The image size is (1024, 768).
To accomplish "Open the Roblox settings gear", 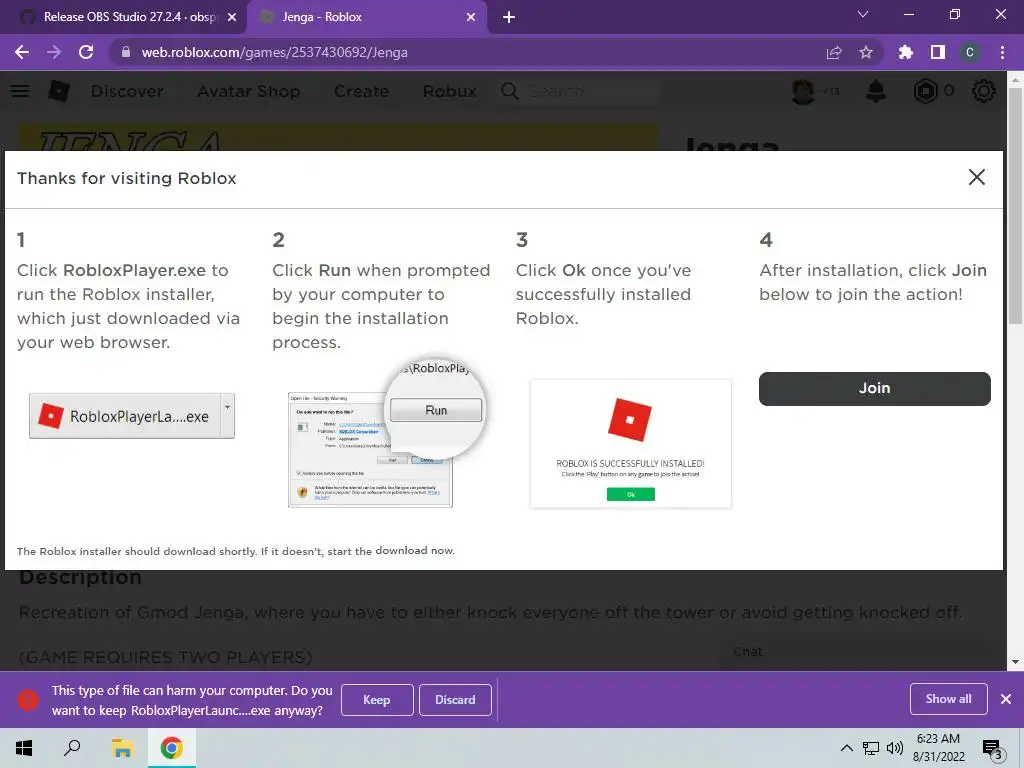I will click(x=984, y=91).
